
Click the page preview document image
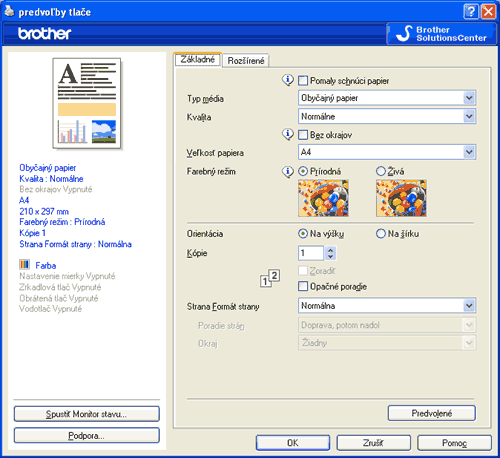87,103
